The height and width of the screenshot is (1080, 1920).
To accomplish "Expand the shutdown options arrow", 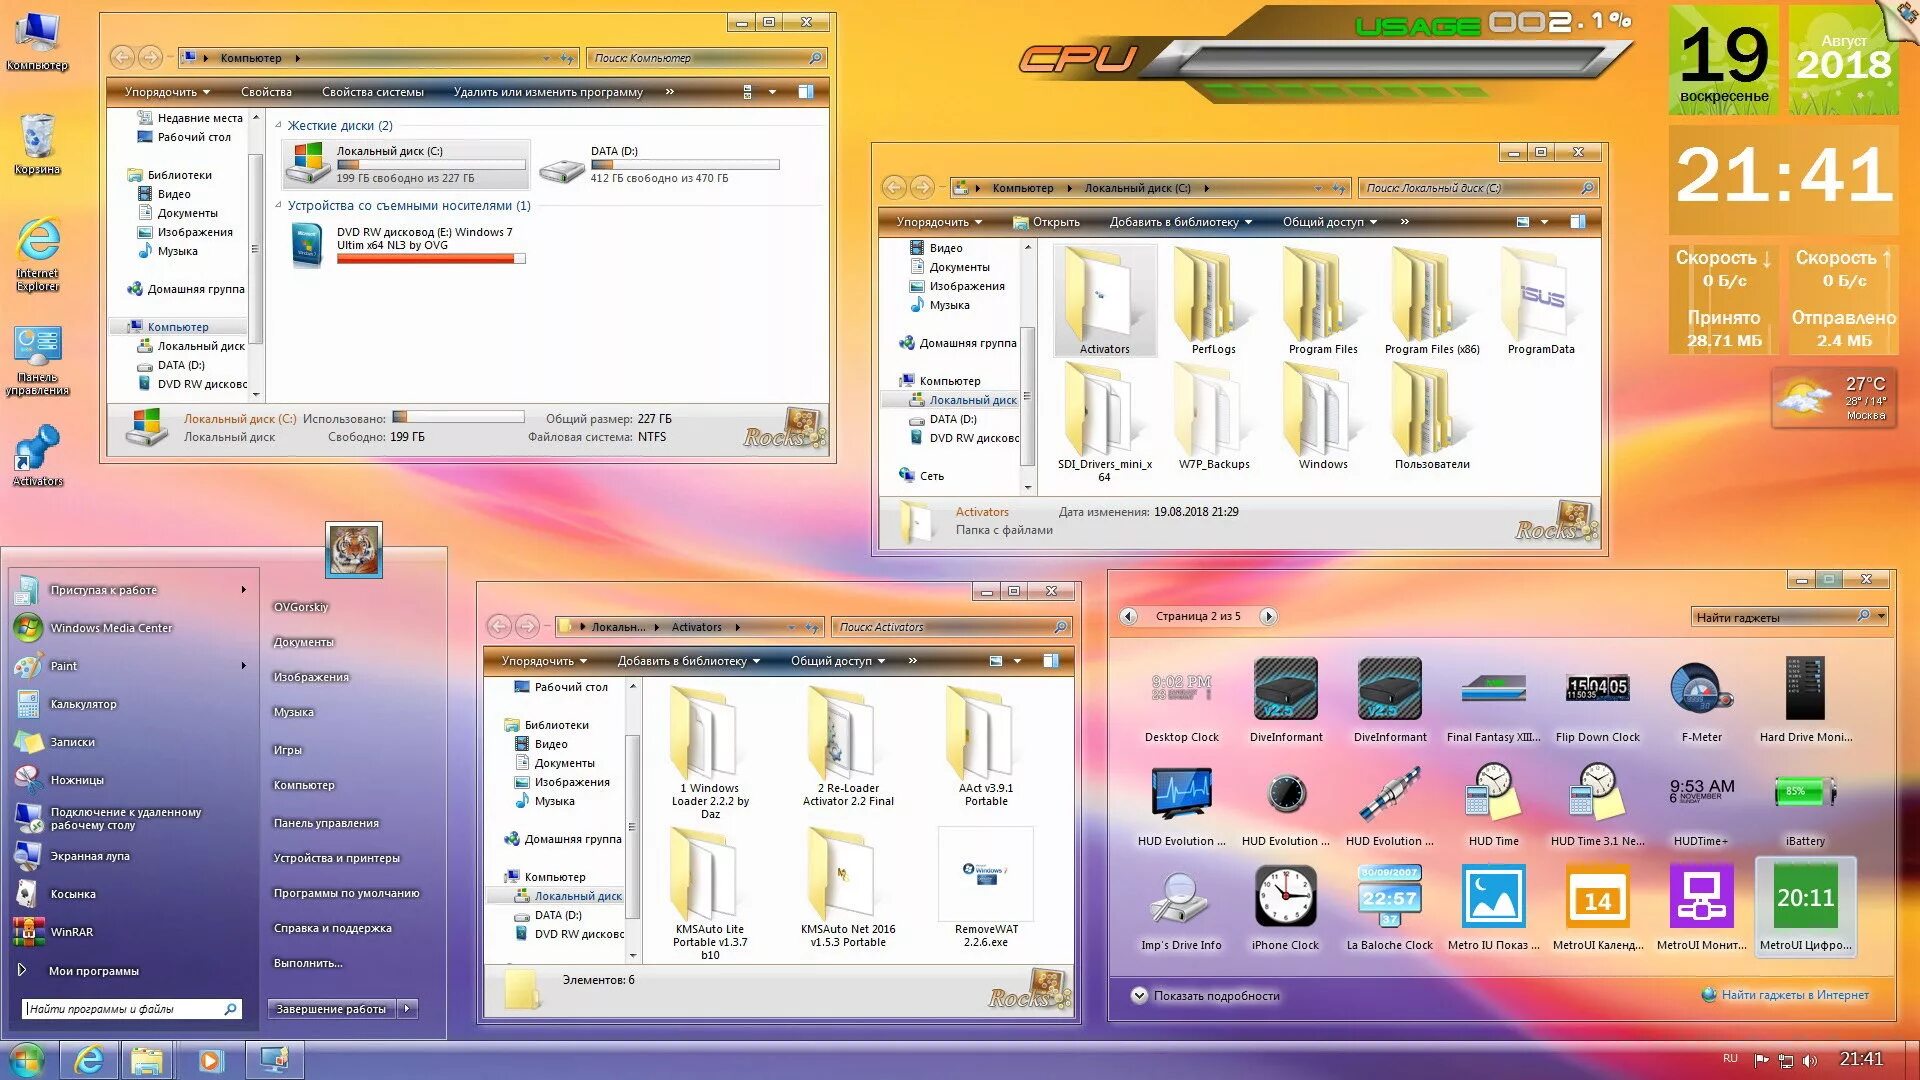I will 407,1009.
